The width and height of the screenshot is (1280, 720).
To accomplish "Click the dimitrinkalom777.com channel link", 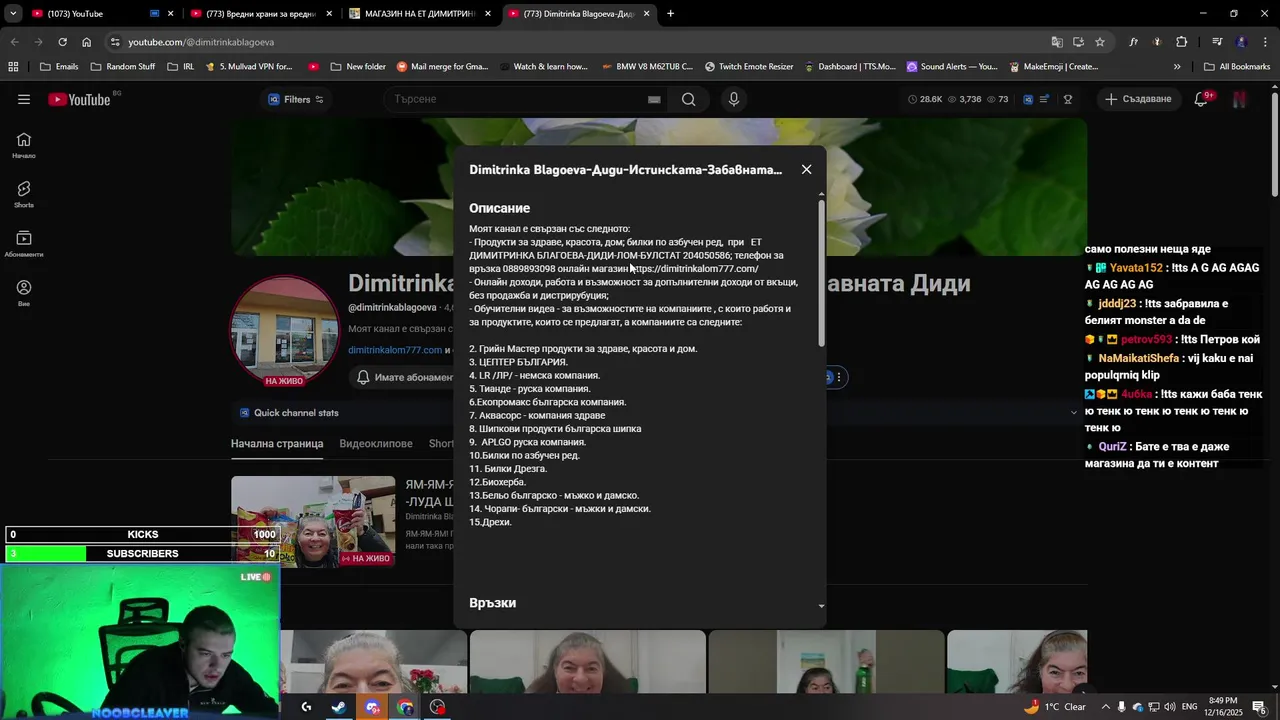I will (395, 350).
